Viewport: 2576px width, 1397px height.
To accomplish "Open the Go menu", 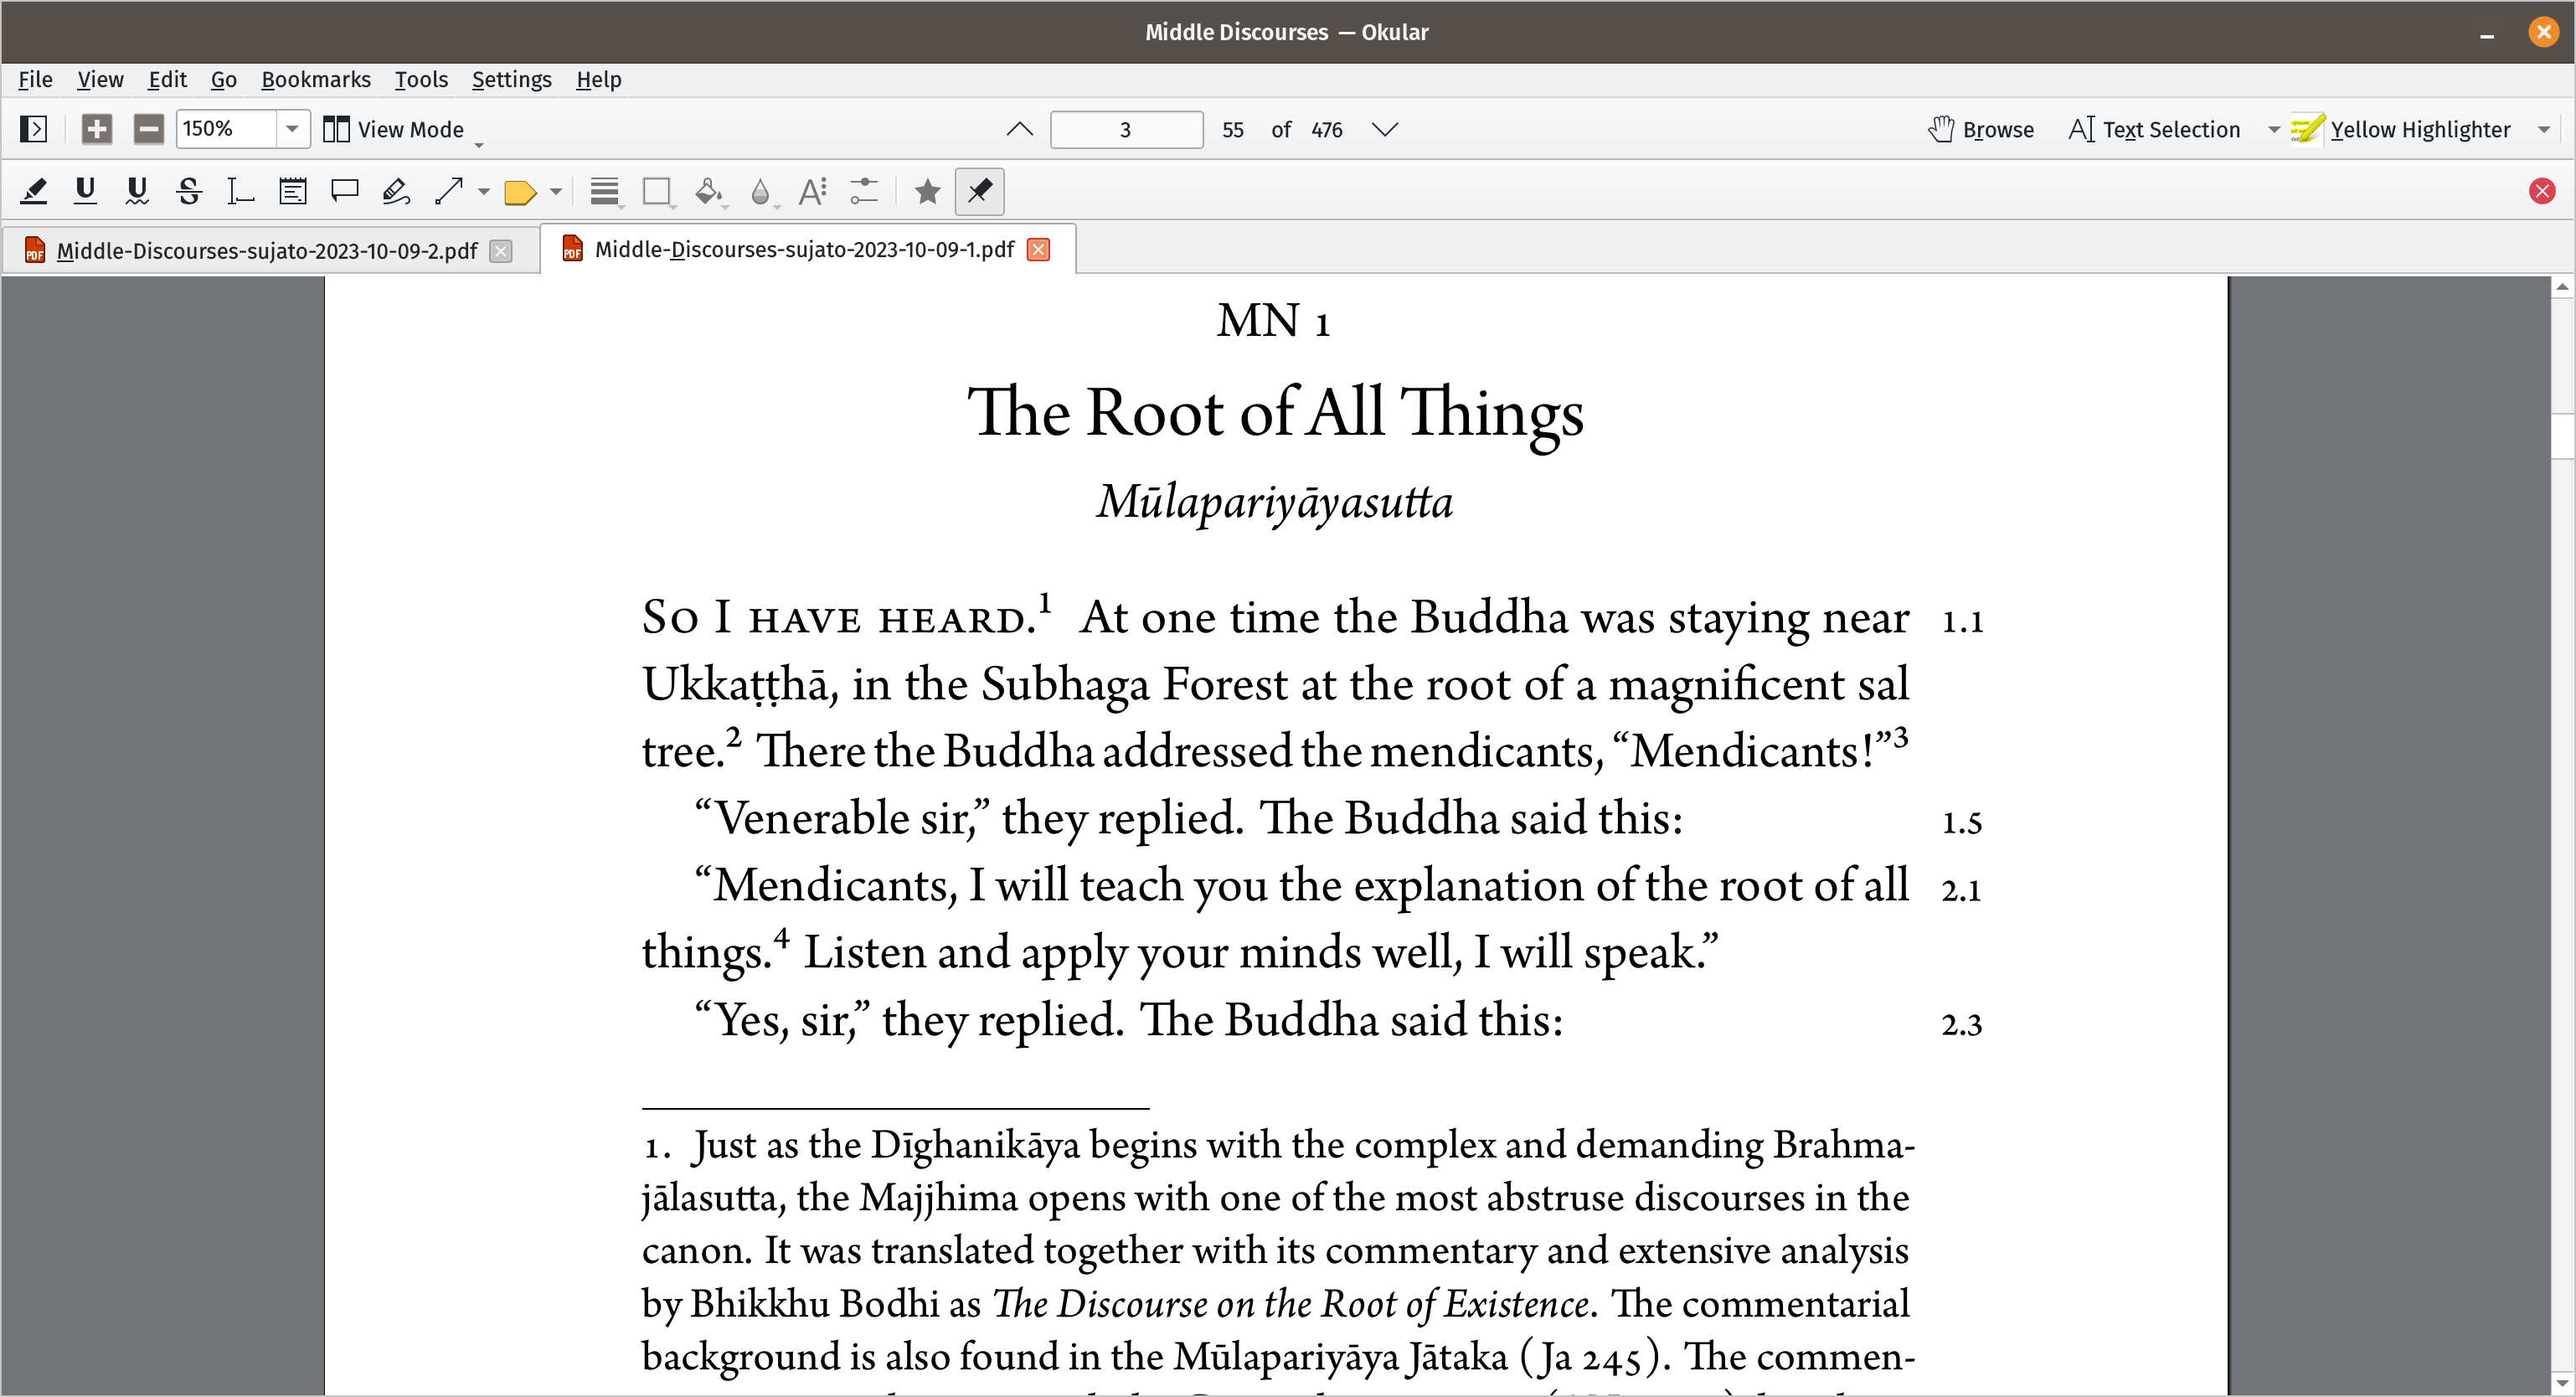I will (x=223, y=79).
